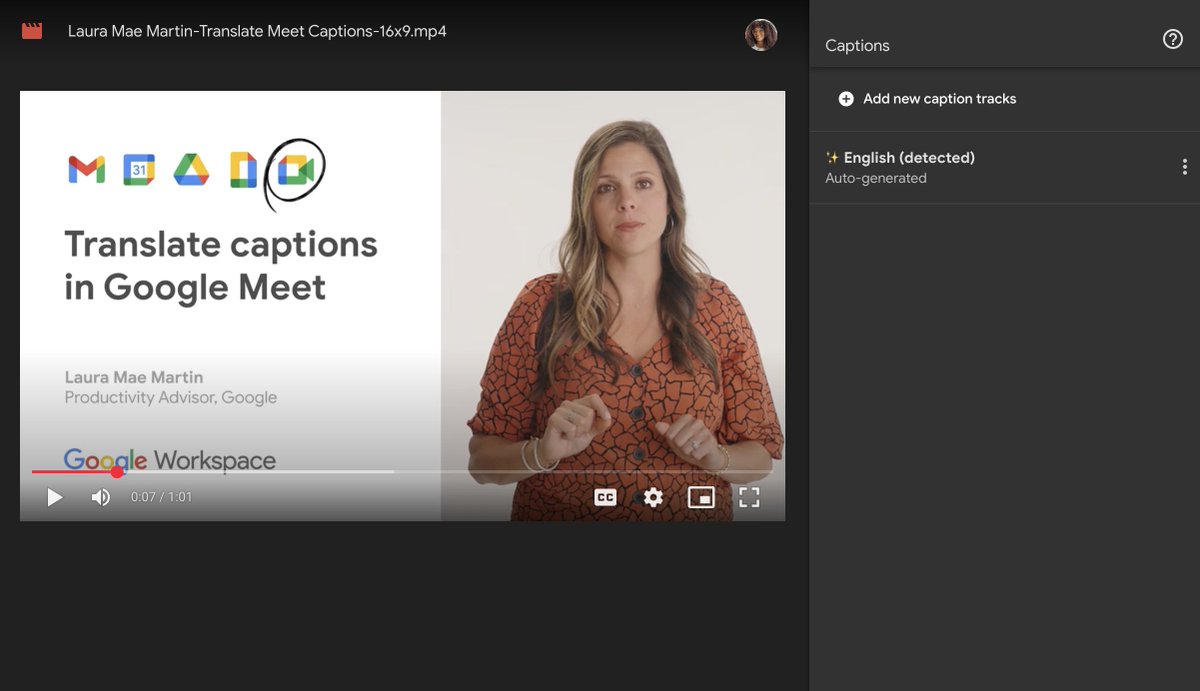The width and height of the screenshot is (1200, 691).
Task: Open user account avatar
Action: (761, 35)
